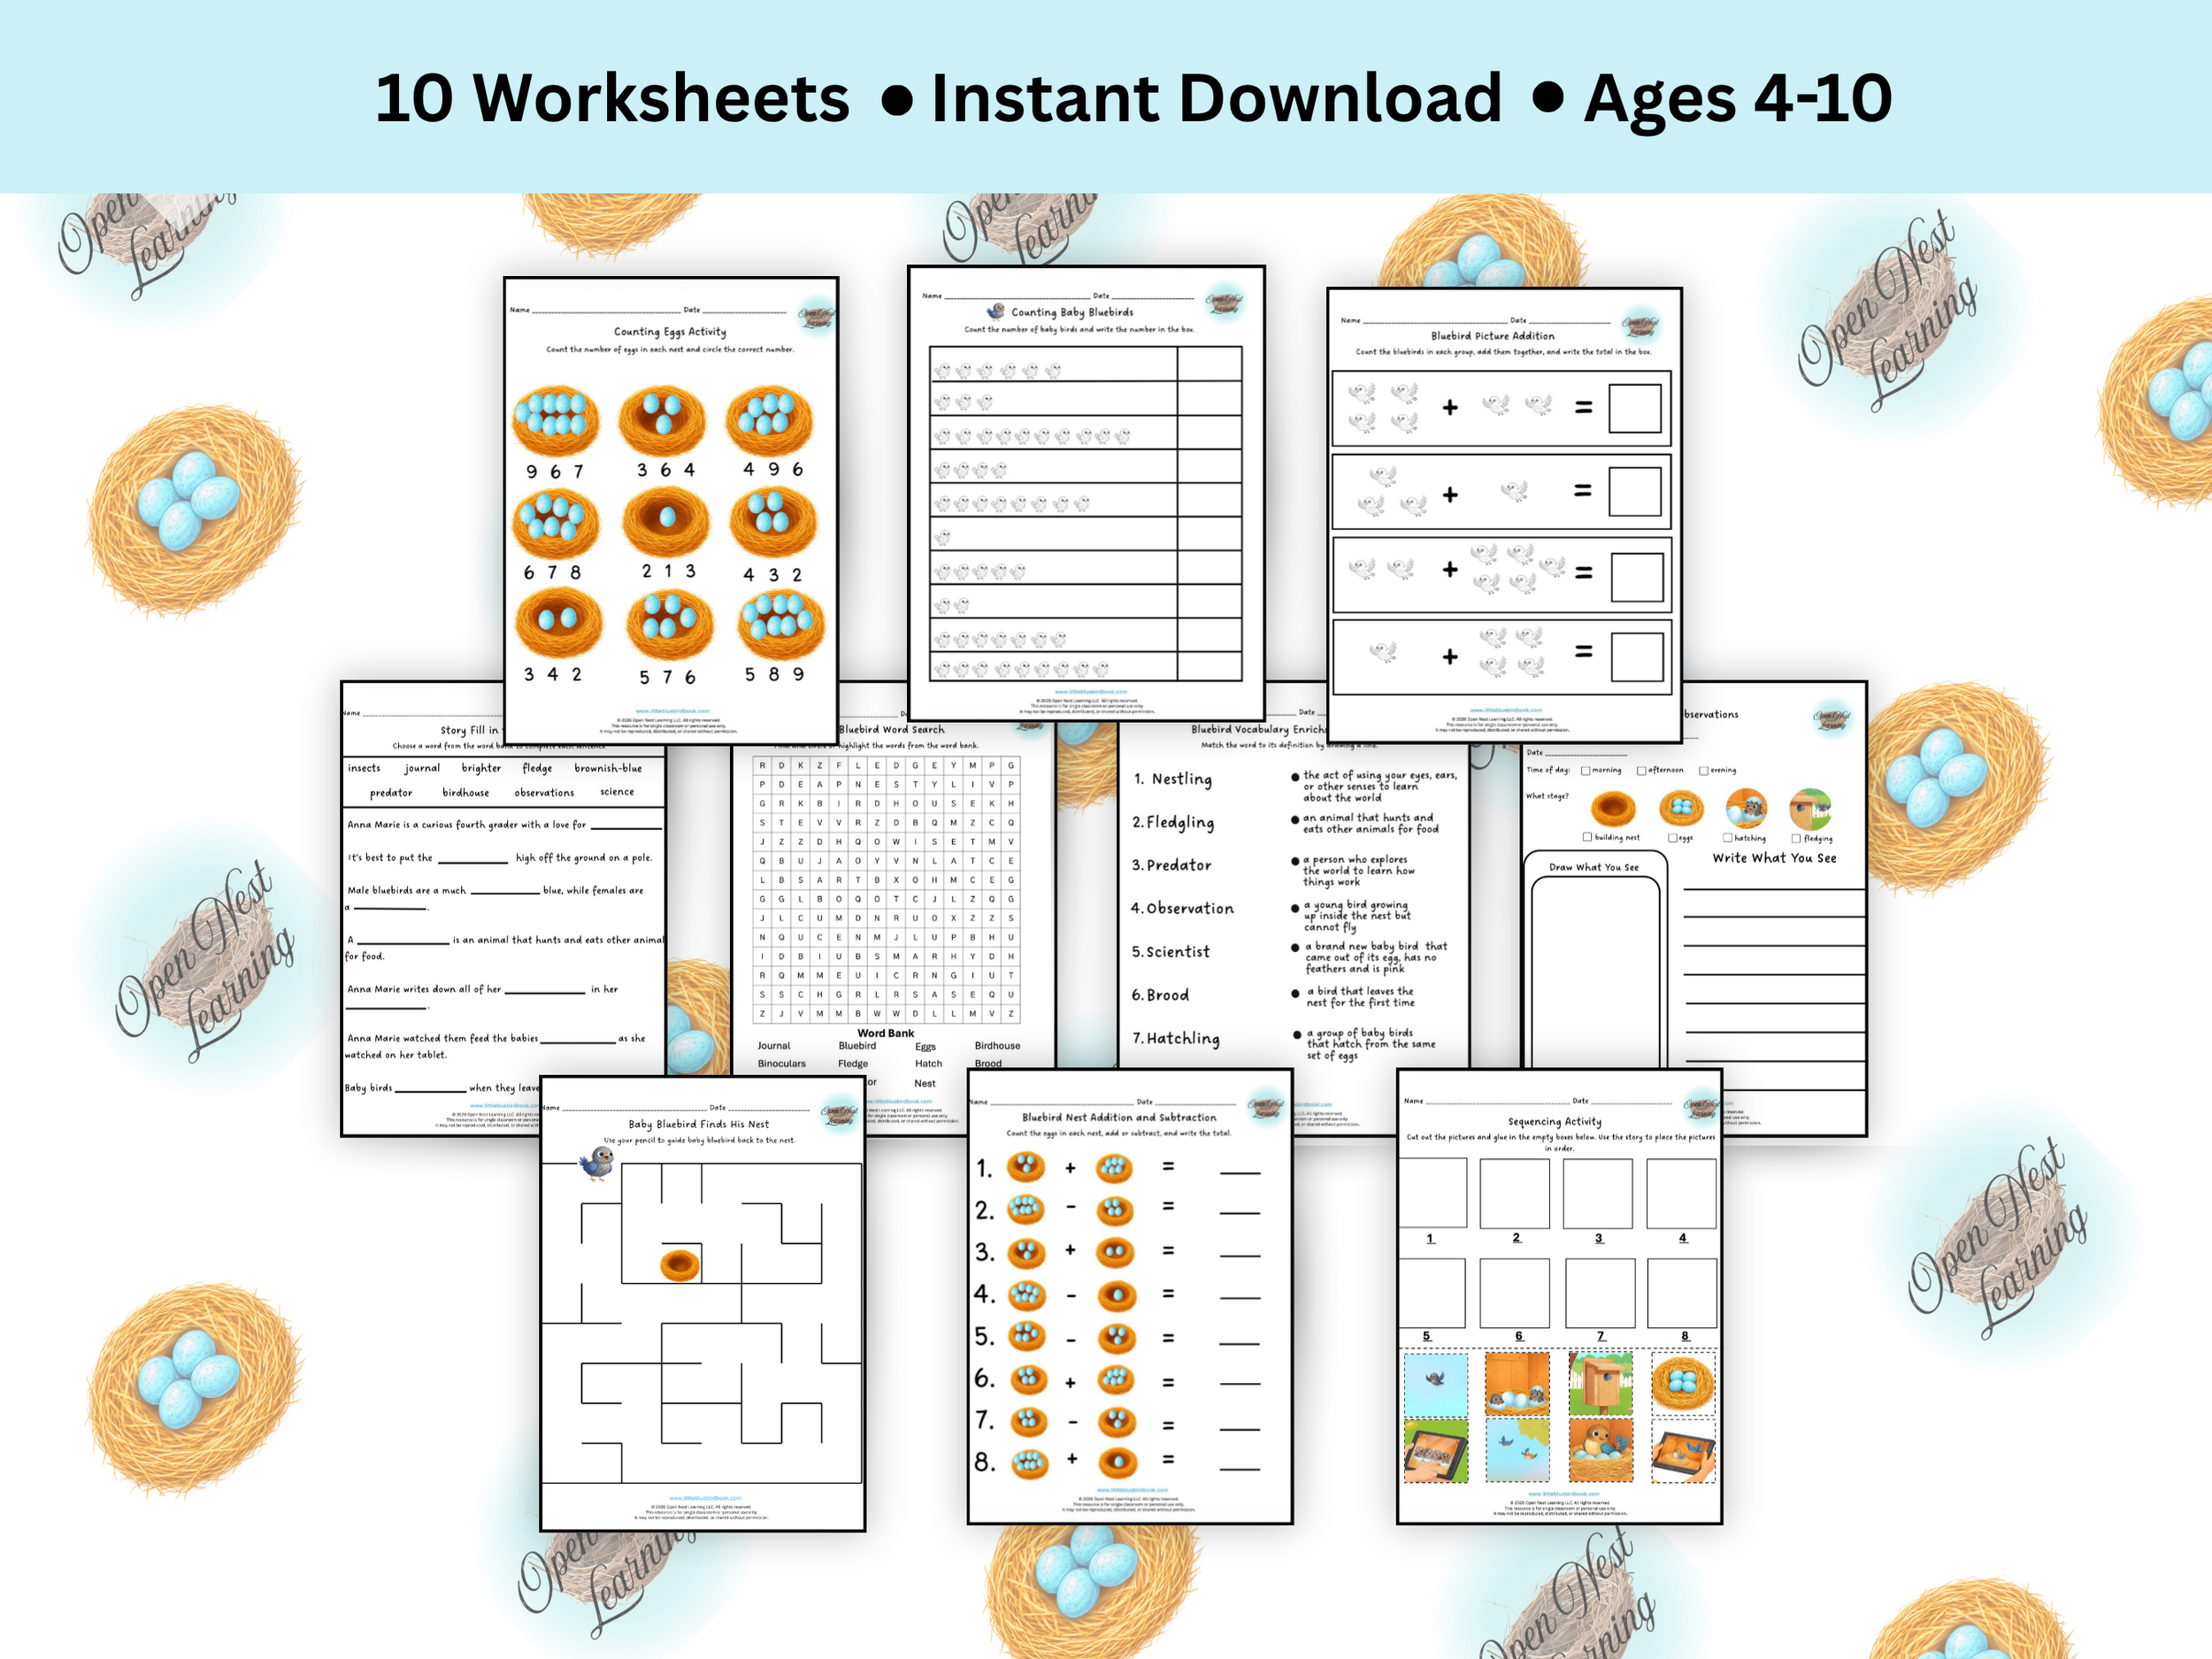Click 'insects' in the Story Fill-in word bank
The width and height of the screenshot is (2212, 1659).
click(364, 768)
